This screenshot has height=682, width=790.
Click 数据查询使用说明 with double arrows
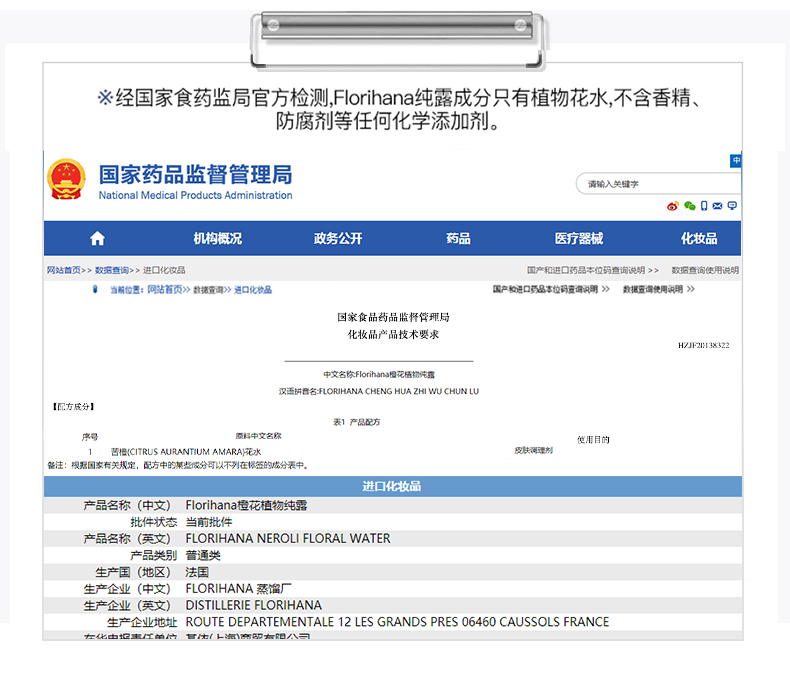[x=659, y=289]
